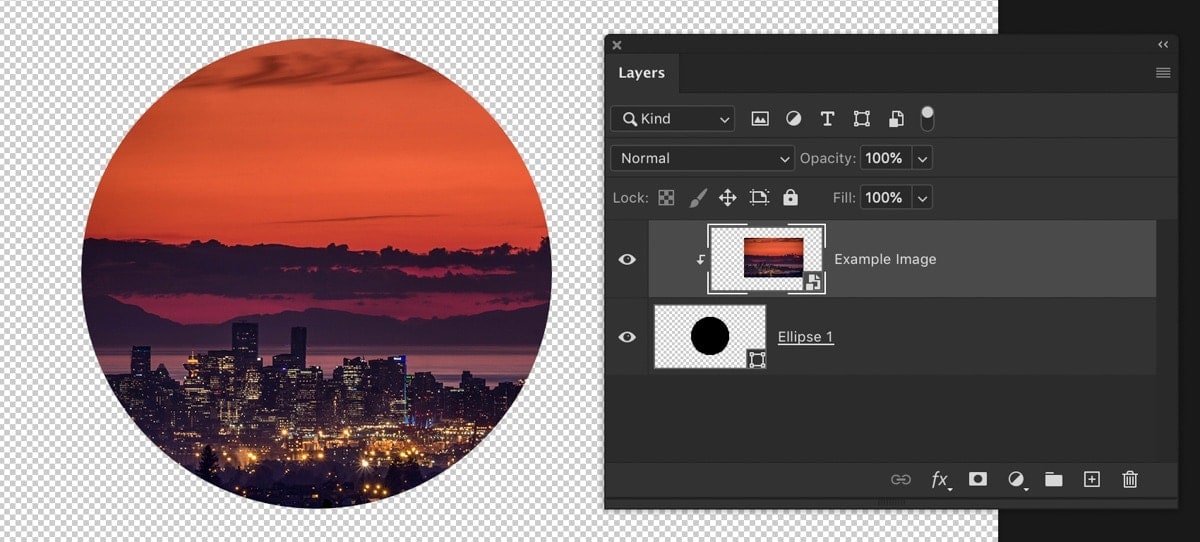Hide the Ellipse 1 layer
The image size is (1200, 542).
click(x=627, y=337)
